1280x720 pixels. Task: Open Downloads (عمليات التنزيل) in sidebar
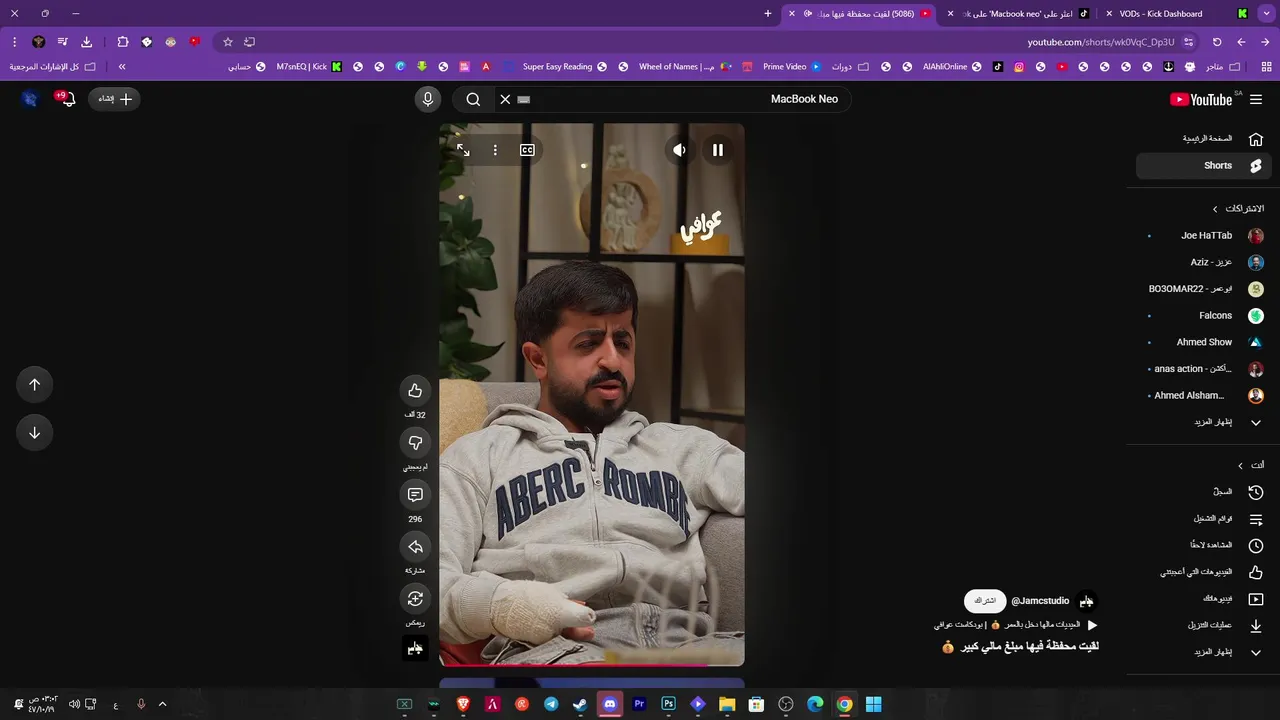[1203, 626]
